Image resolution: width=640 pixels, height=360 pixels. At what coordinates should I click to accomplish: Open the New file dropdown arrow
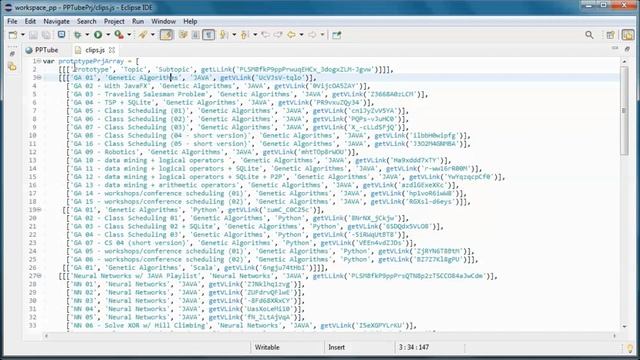coord(22,35)
